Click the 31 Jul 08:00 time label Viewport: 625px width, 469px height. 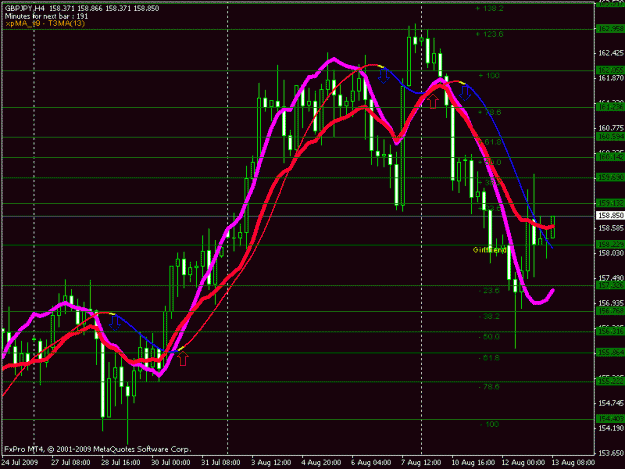pyautogui.click(x=221, y=463)
